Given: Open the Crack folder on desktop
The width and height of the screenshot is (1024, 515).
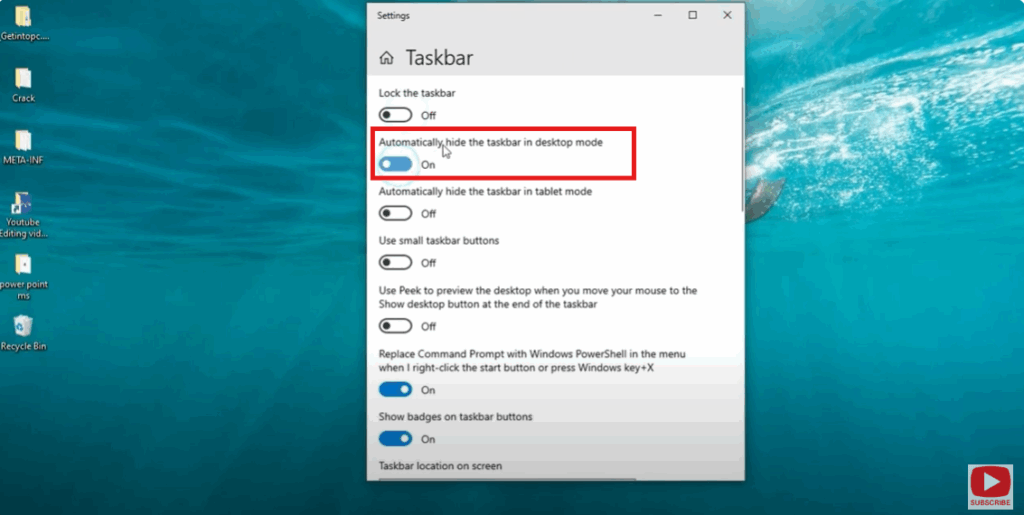Looking at the screenshot, I should [24, 86].
